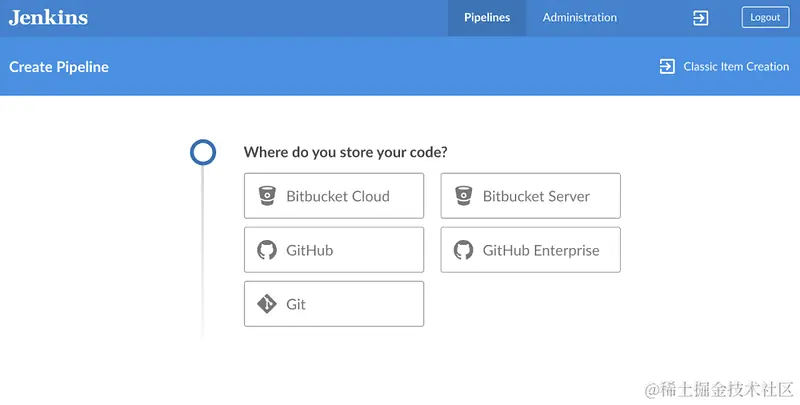Click the blue step circle indicator
The width and height of the screenshot is (800, 405).
(x=203, y=152)
